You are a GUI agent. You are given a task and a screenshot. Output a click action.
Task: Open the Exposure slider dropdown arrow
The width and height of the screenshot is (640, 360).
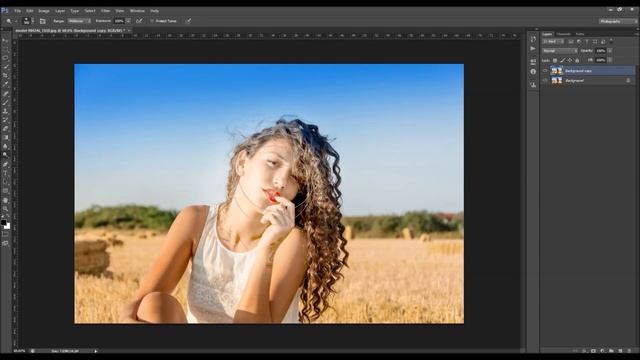[x=129, y=21]
